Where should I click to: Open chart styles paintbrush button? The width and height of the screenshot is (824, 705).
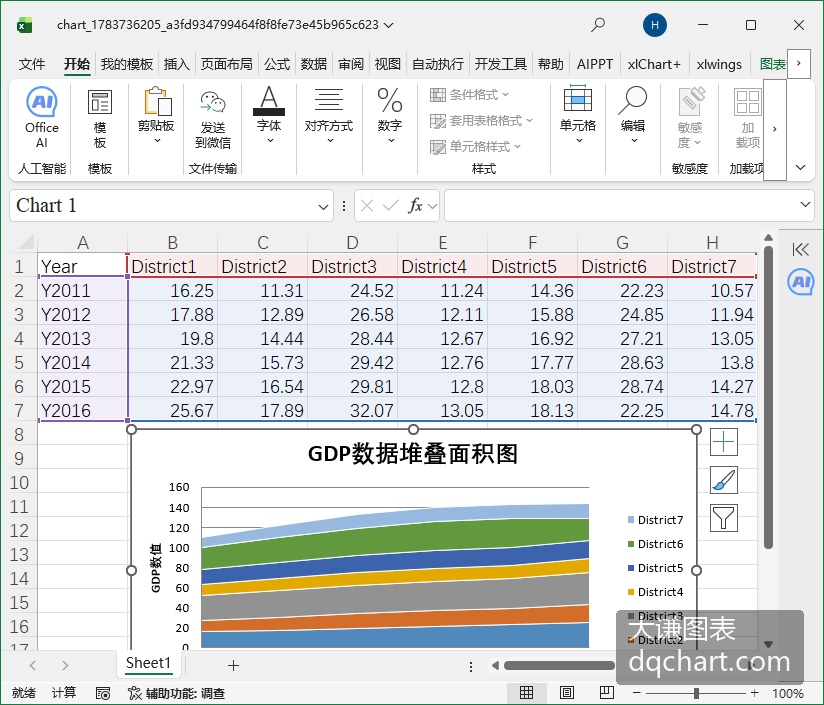724,480
